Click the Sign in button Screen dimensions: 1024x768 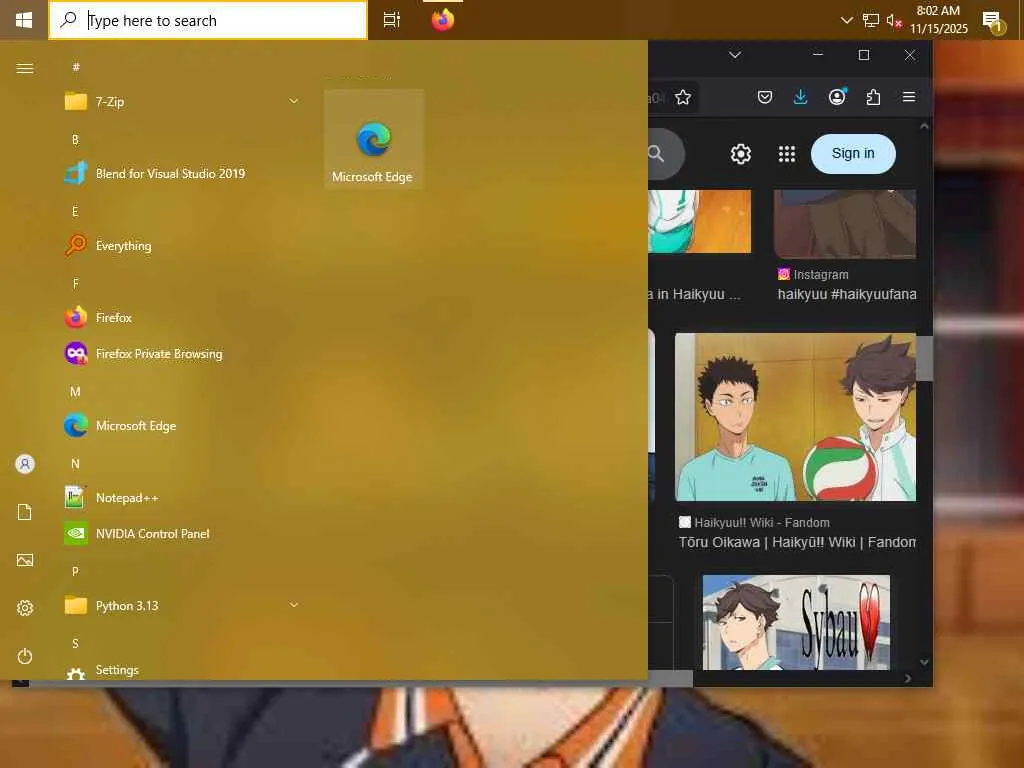coord(853,153)
